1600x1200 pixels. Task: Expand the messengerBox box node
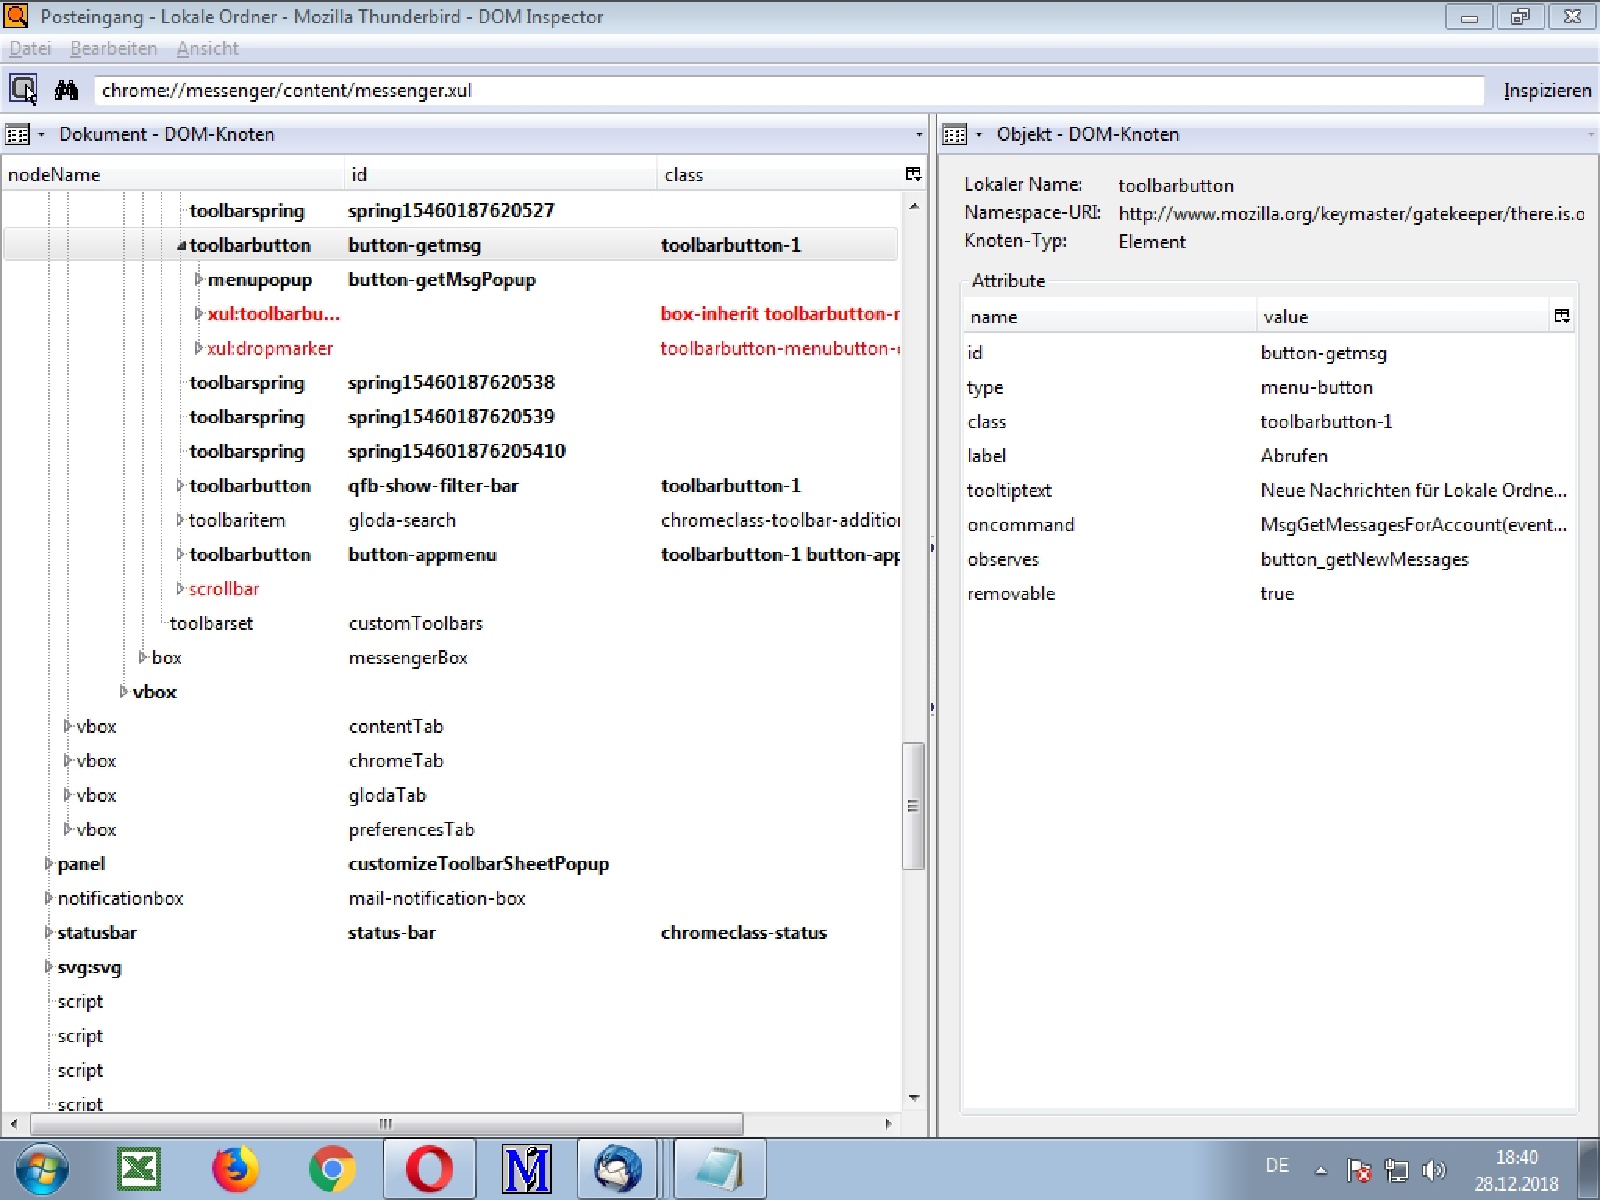click(143, 657)
